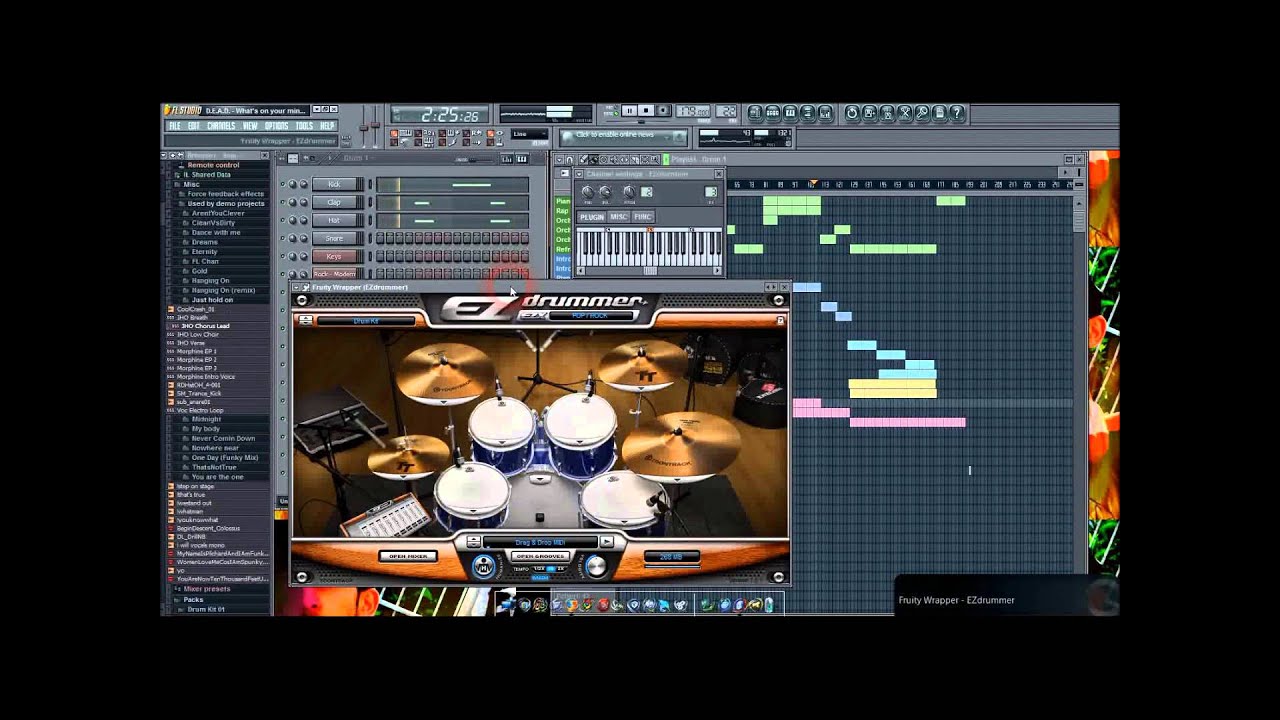Switch to the PLUGIN tab

(592, 217)
